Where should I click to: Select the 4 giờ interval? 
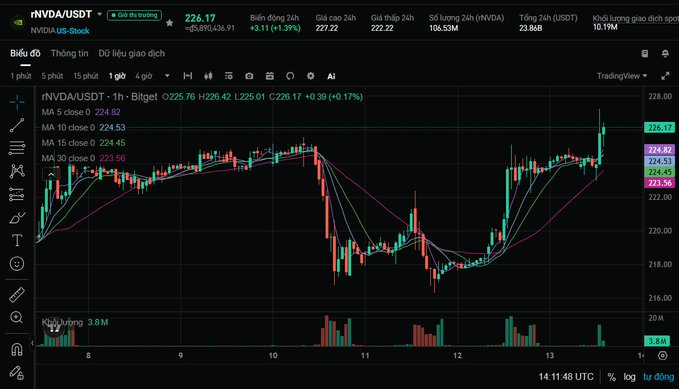click(x=144, y=76)
